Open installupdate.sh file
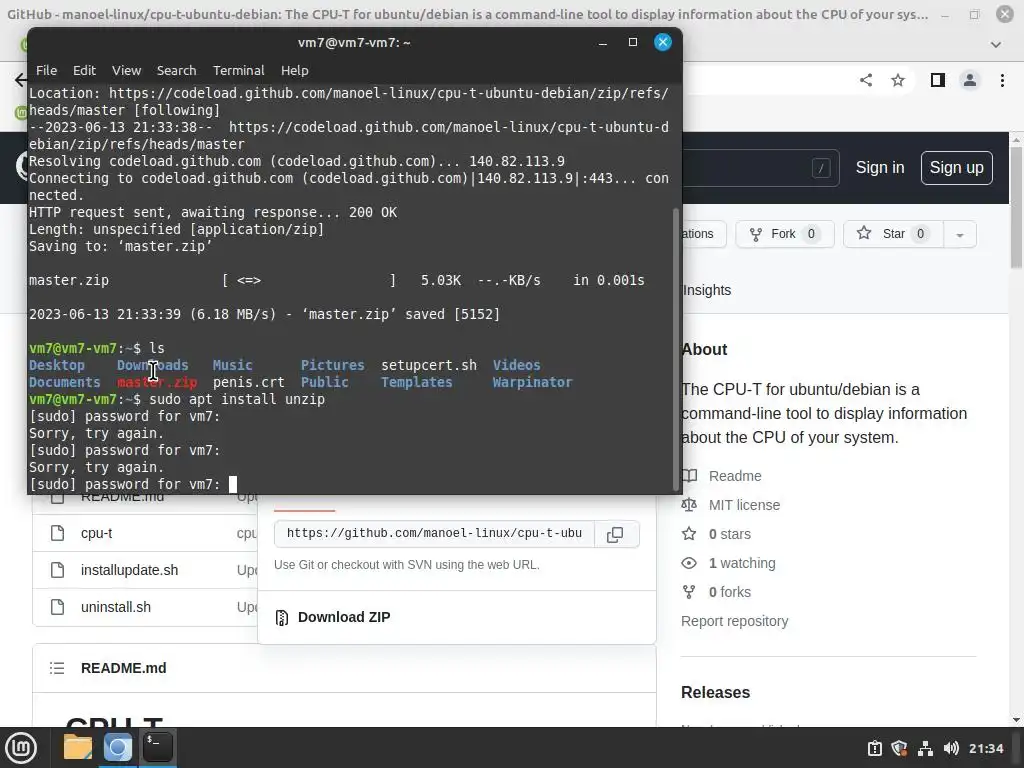Screen dimensions: 1024x768 coord(129,570)
